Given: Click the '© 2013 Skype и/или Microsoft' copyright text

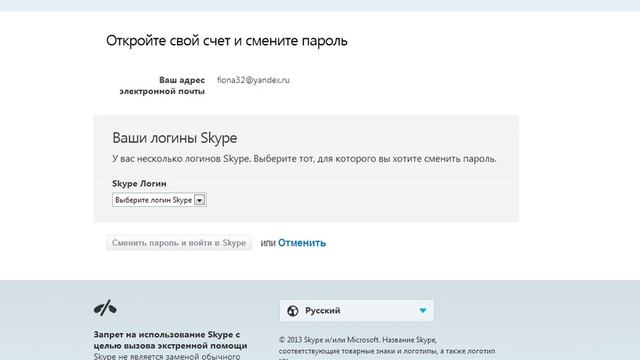Looking at the screenshot, I should point(329,340).
